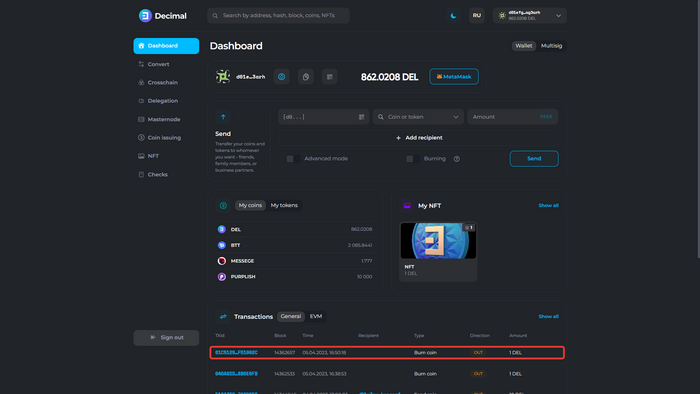Click the first round icon next to wallet address
This screenshot has width=700, height=394.
[x=282, y=77]
